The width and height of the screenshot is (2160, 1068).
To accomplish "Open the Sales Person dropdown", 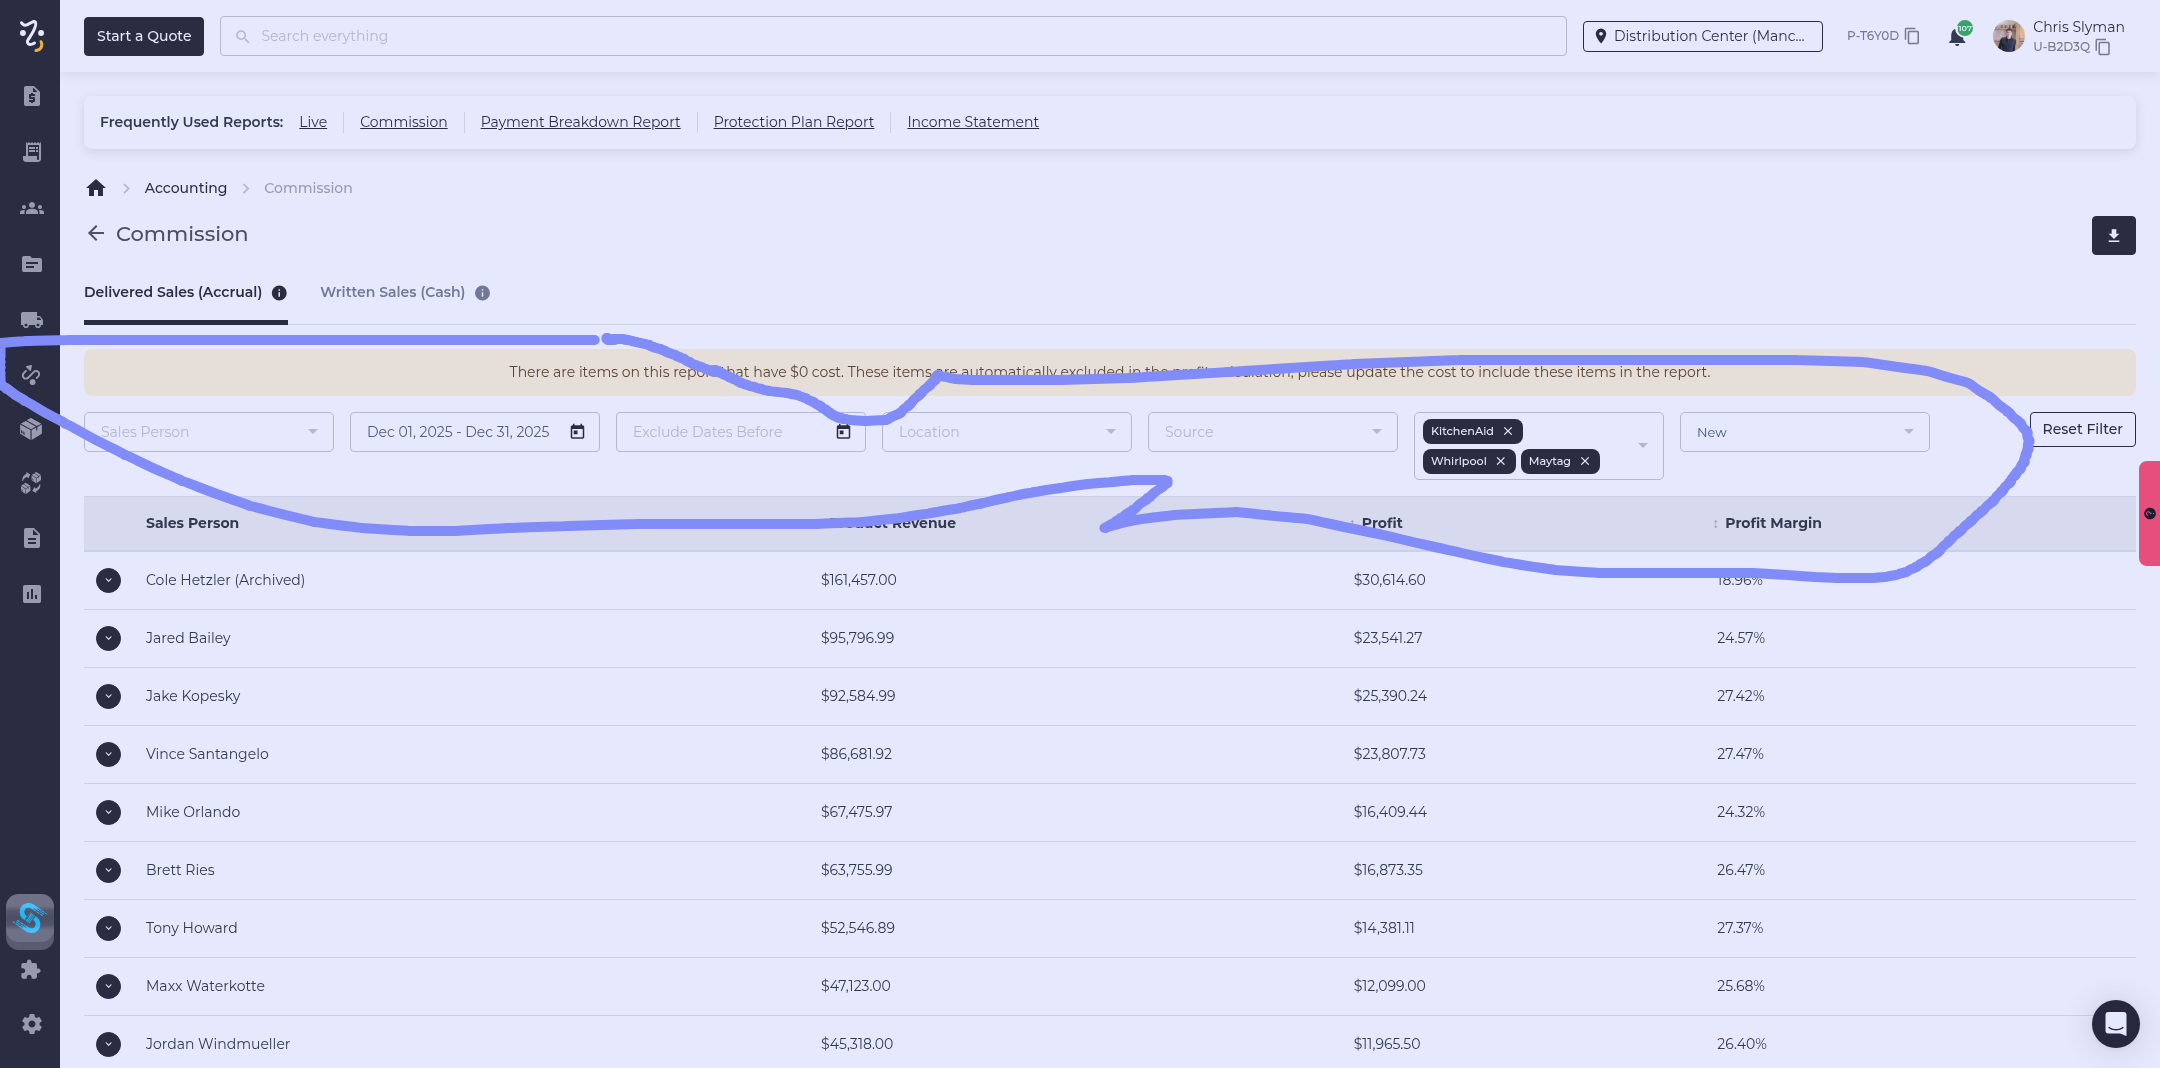I will [x=208, y=432].
